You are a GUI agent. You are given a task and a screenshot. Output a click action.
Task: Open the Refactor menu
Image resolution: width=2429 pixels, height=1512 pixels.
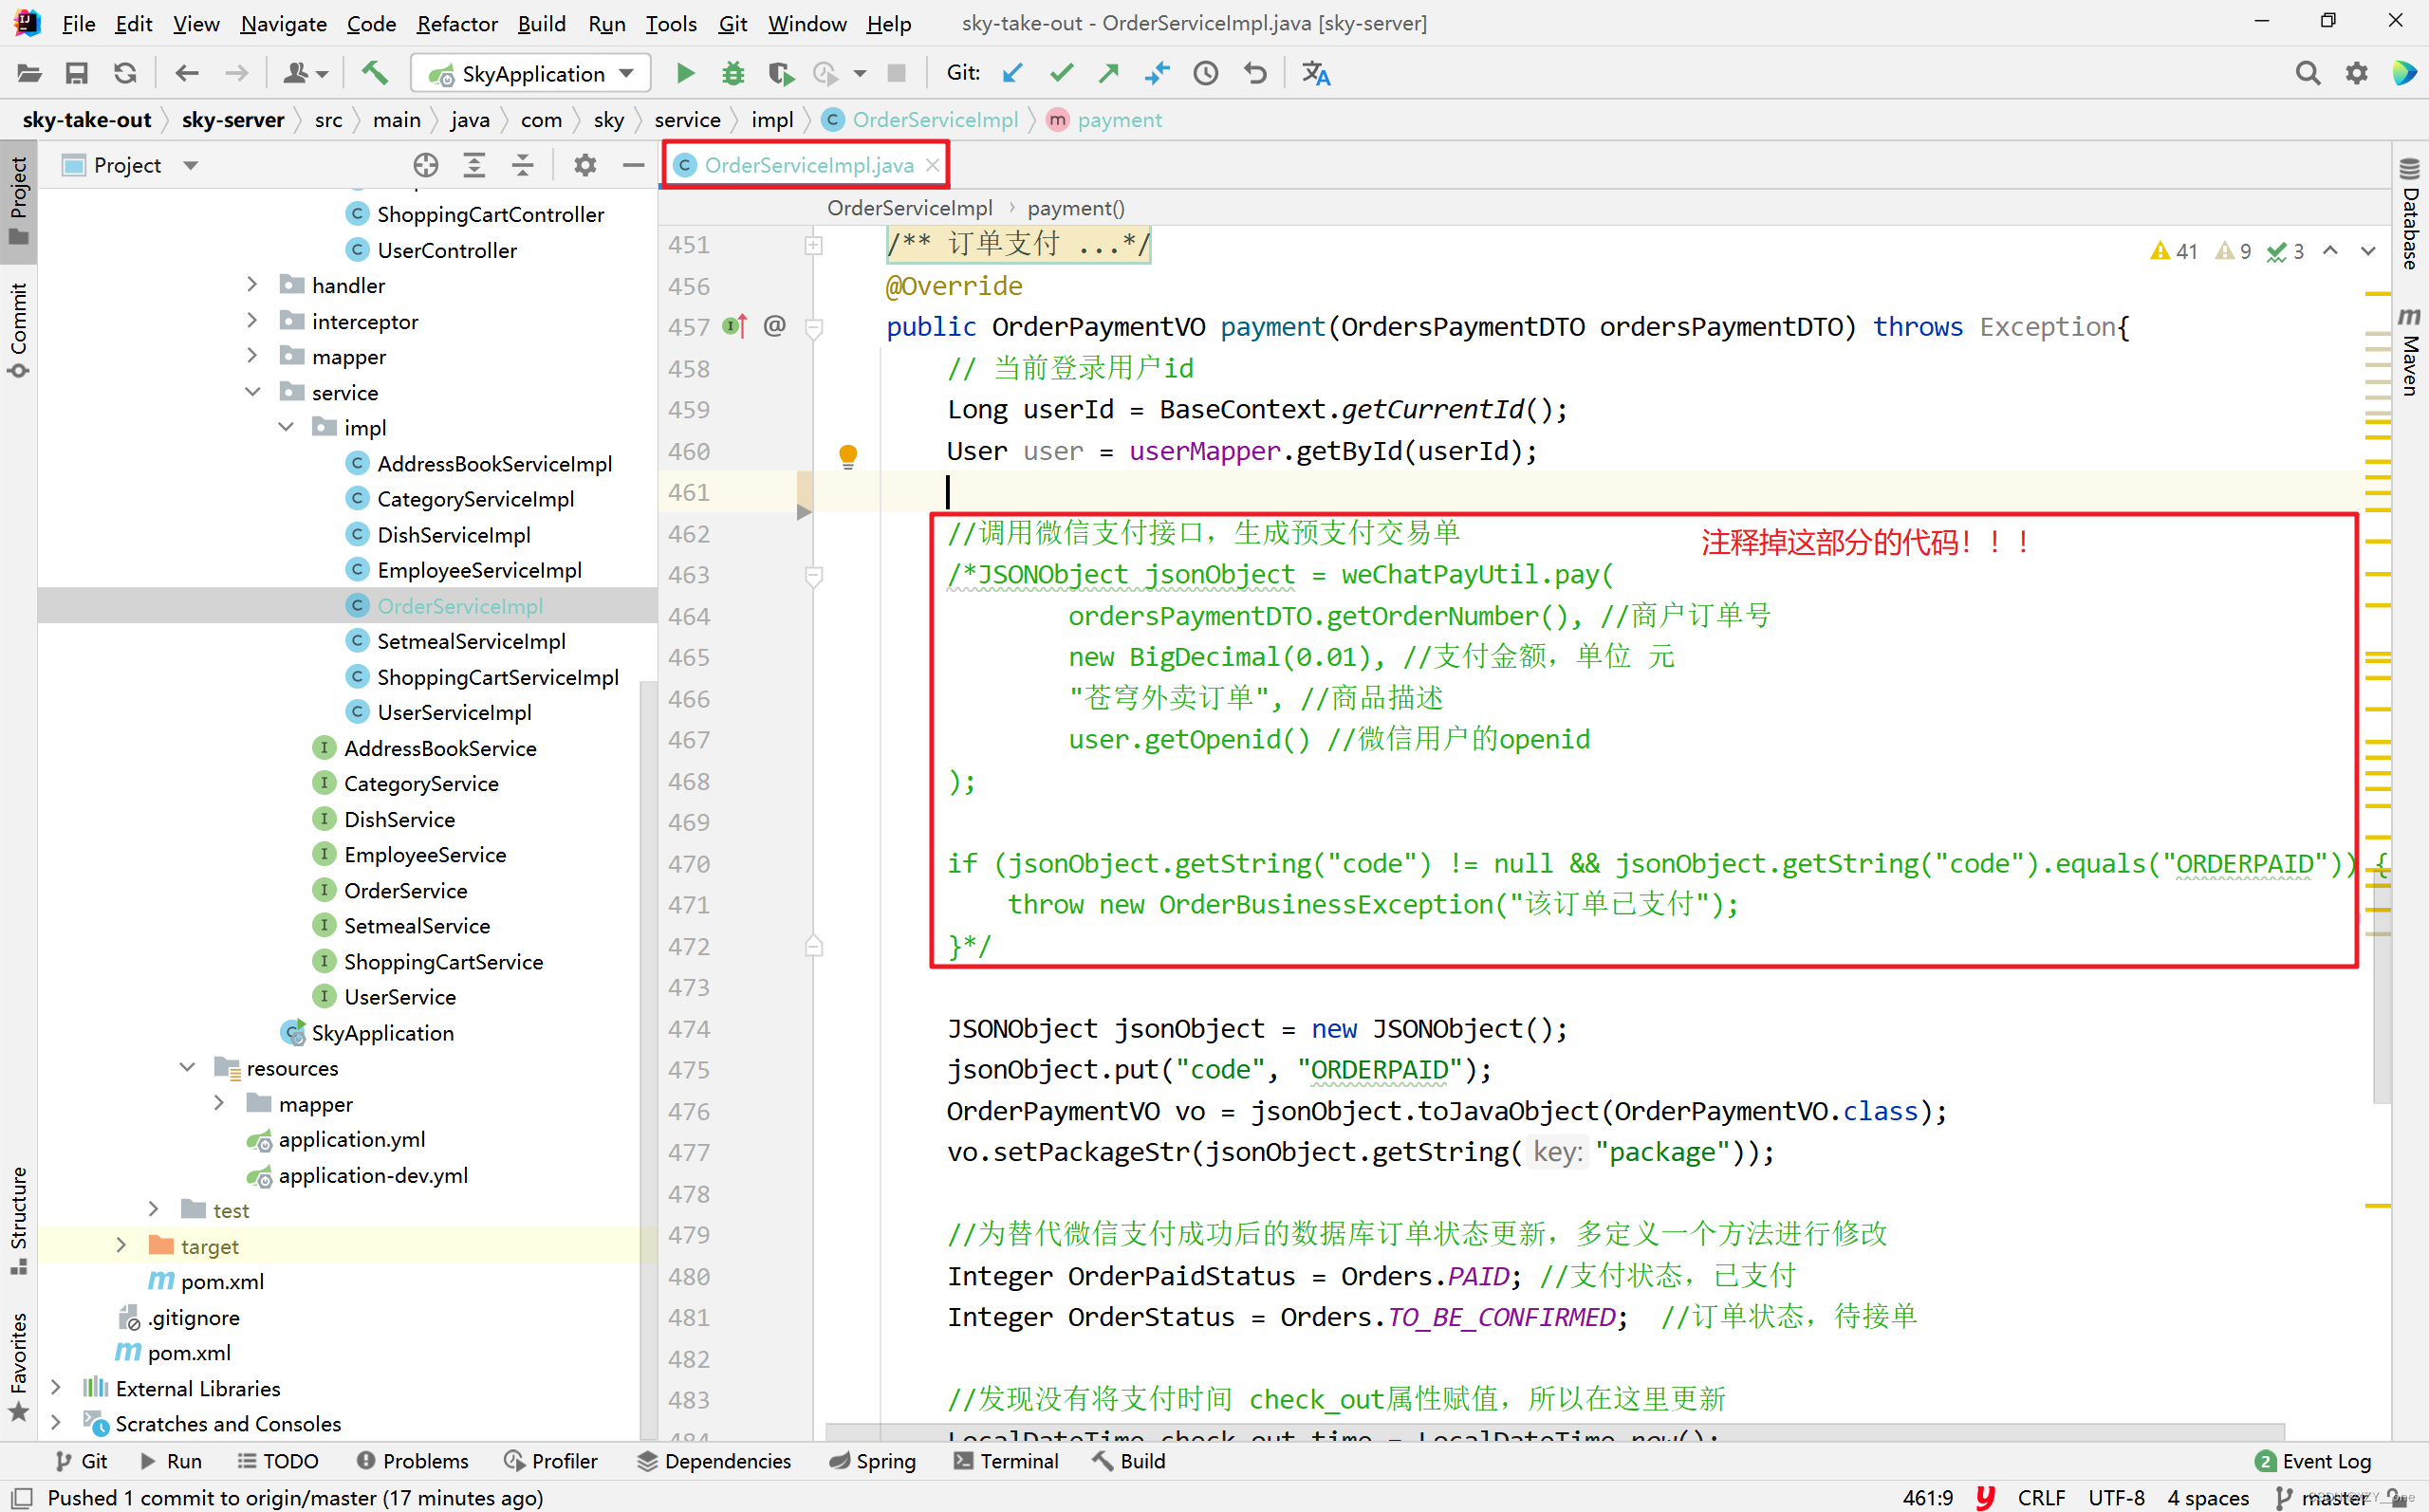(456, 23)
